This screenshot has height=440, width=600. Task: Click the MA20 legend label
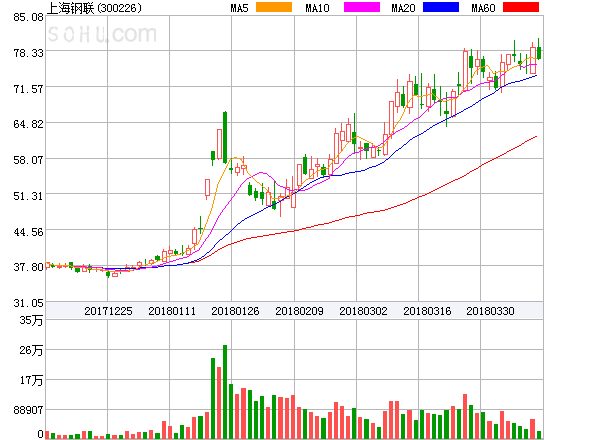coord(403,8)
